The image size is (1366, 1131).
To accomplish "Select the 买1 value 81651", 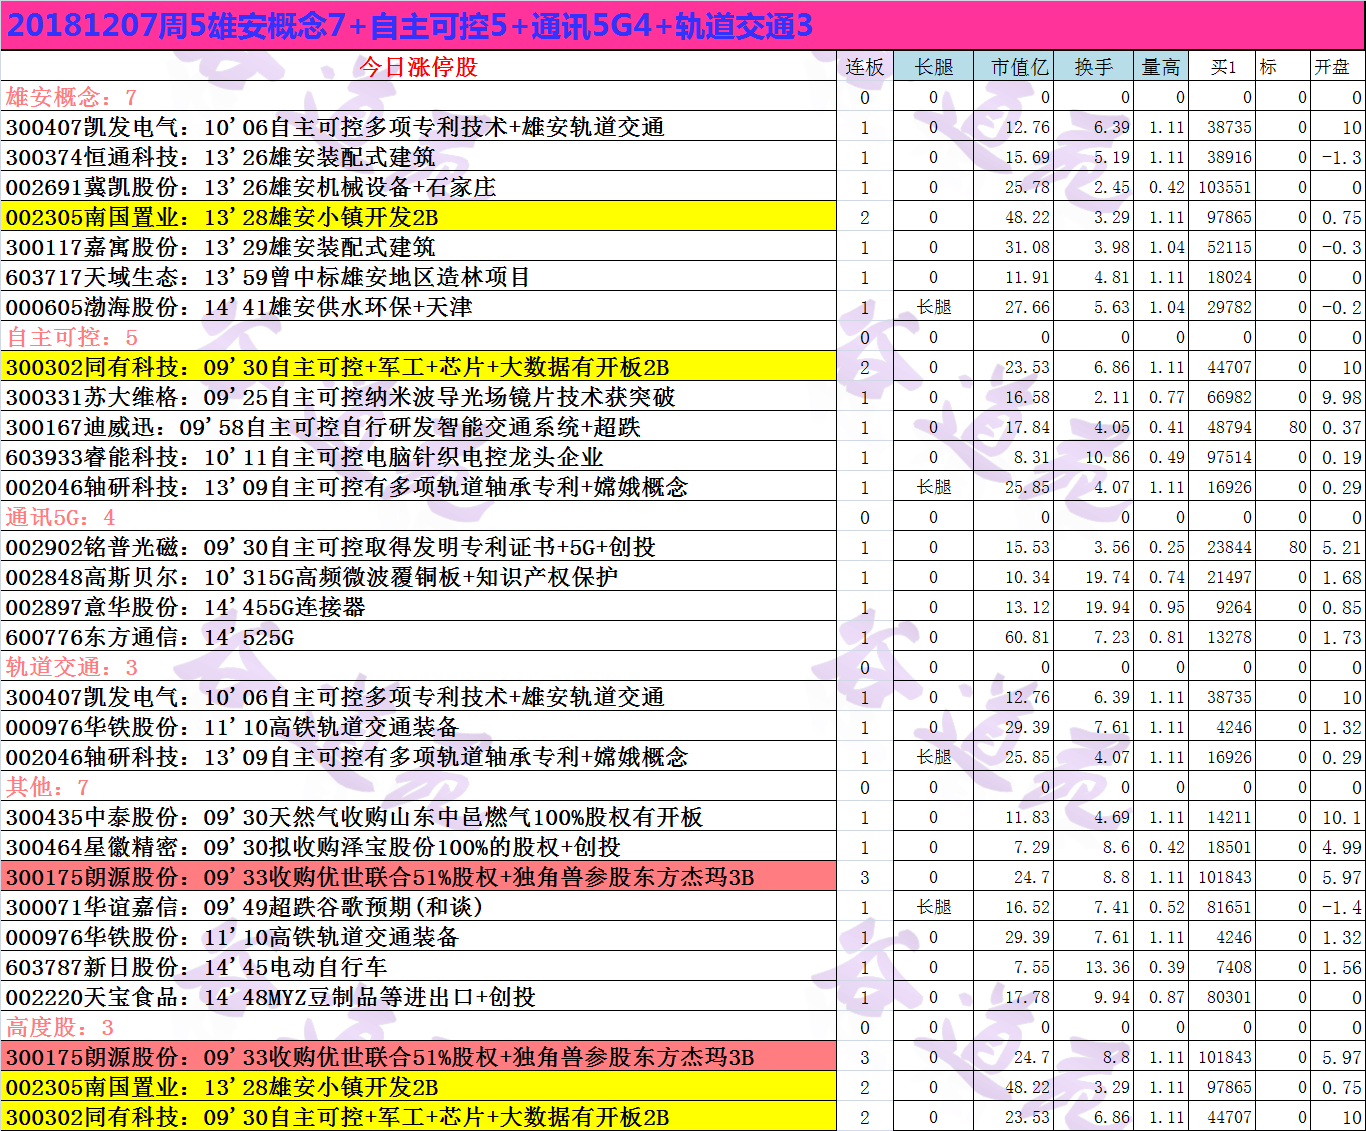I will (1229, 907).
